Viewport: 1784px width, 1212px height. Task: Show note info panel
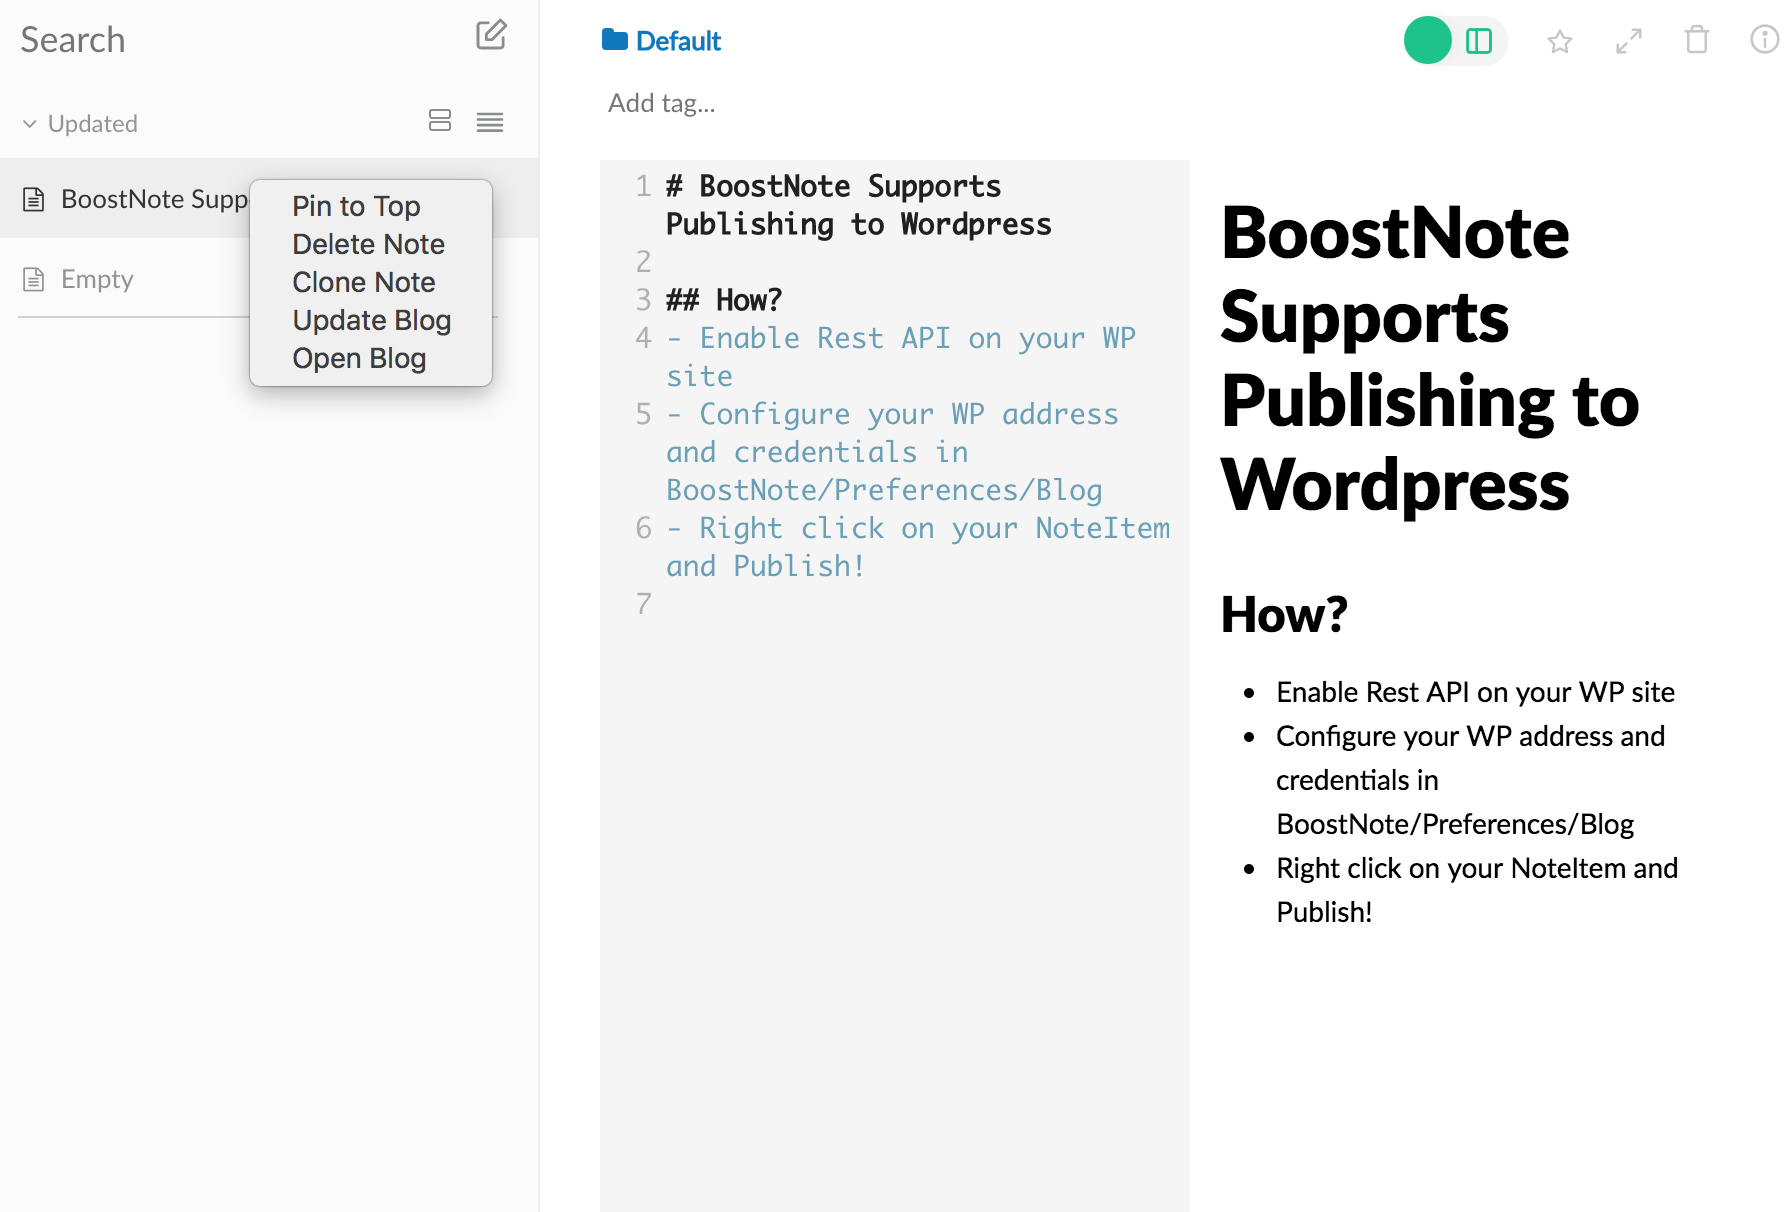pos(1764,39)
